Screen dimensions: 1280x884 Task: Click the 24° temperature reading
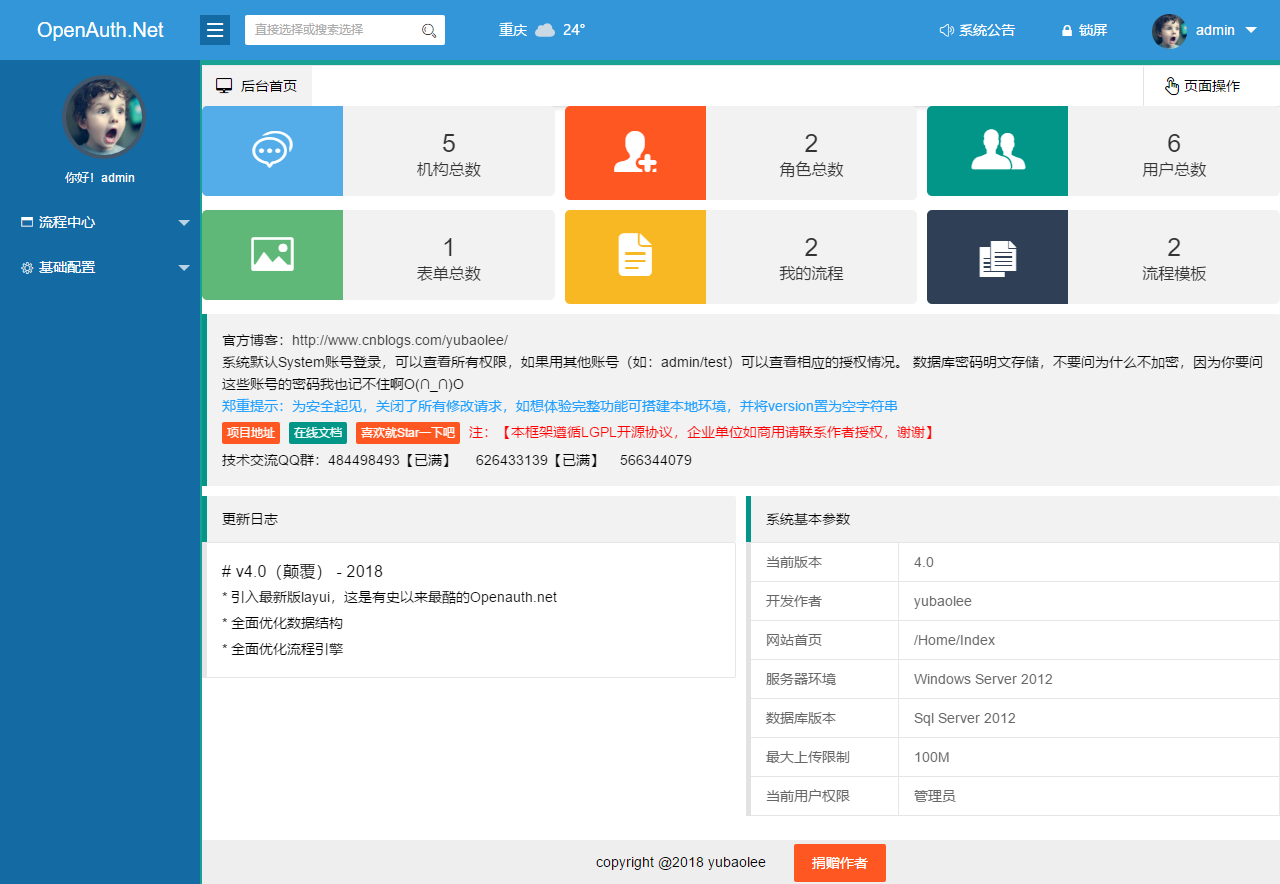(x=574, y=30)
